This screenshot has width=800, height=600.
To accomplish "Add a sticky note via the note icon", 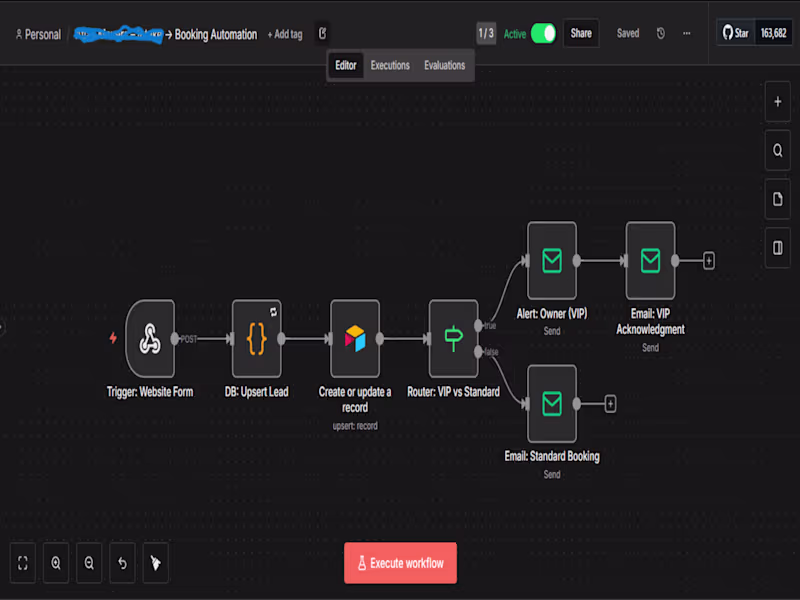I will point(777,198).
